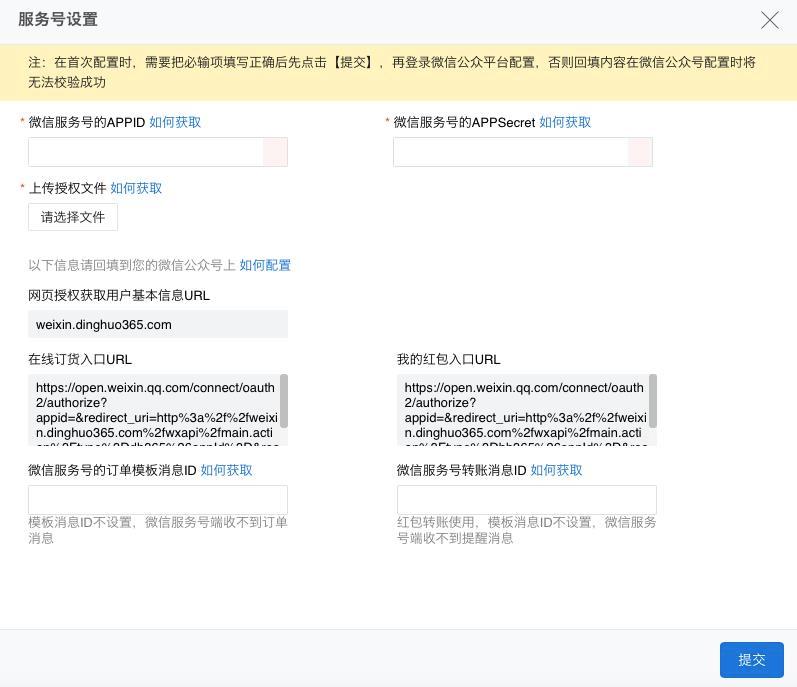Image resolution: width=797 pixels, height=687 pixels.
Task: Submit the form with 提交 button
Action: (x=751, y=660)
